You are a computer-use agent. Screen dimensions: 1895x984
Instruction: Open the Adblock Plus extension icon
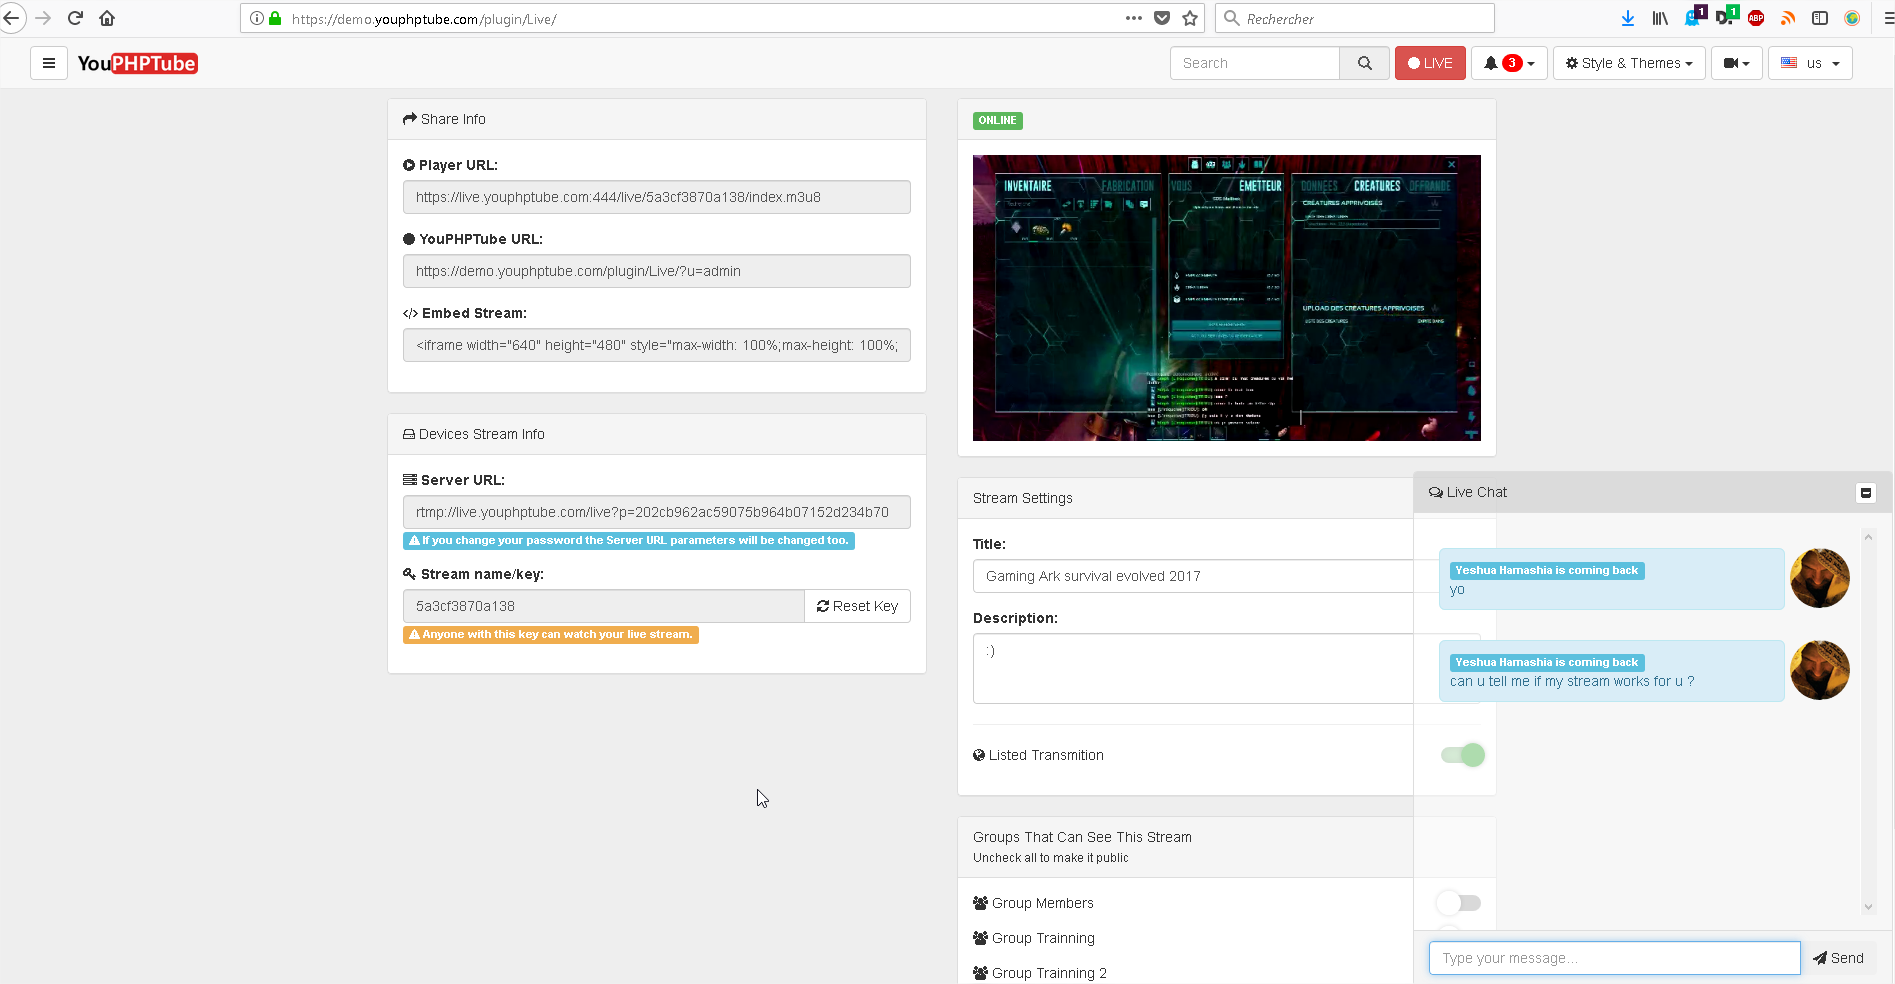point(1756,18)
